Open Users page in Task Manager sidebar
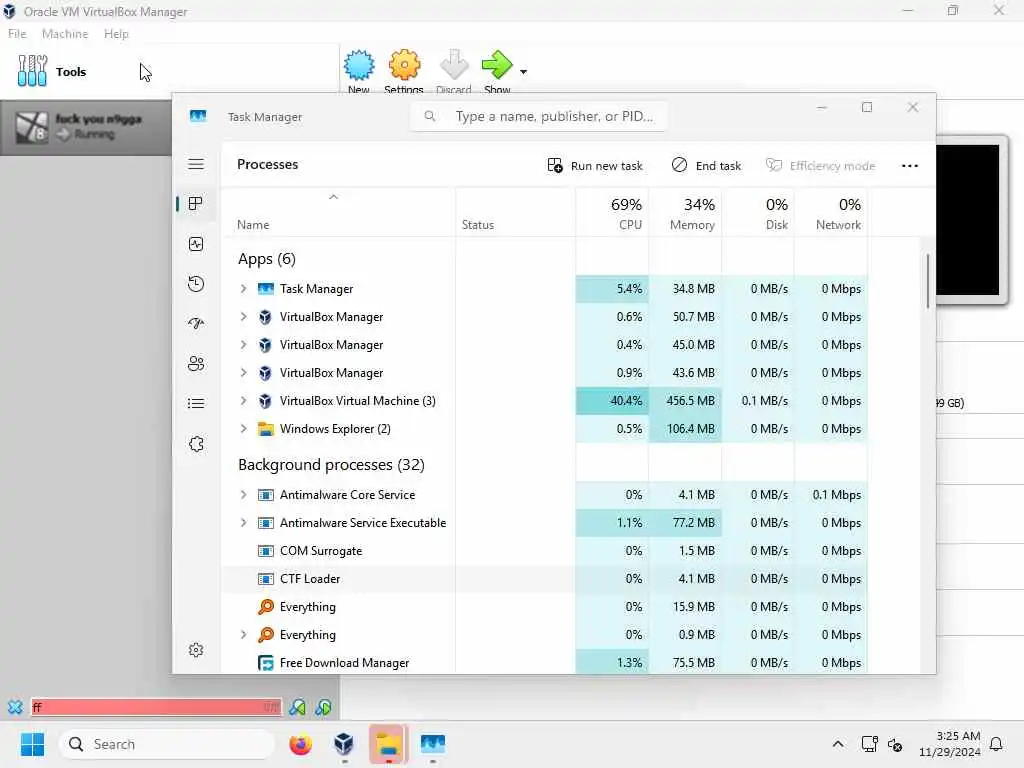The height and width of the screenshot is (768, 1024). coord(196,364)
